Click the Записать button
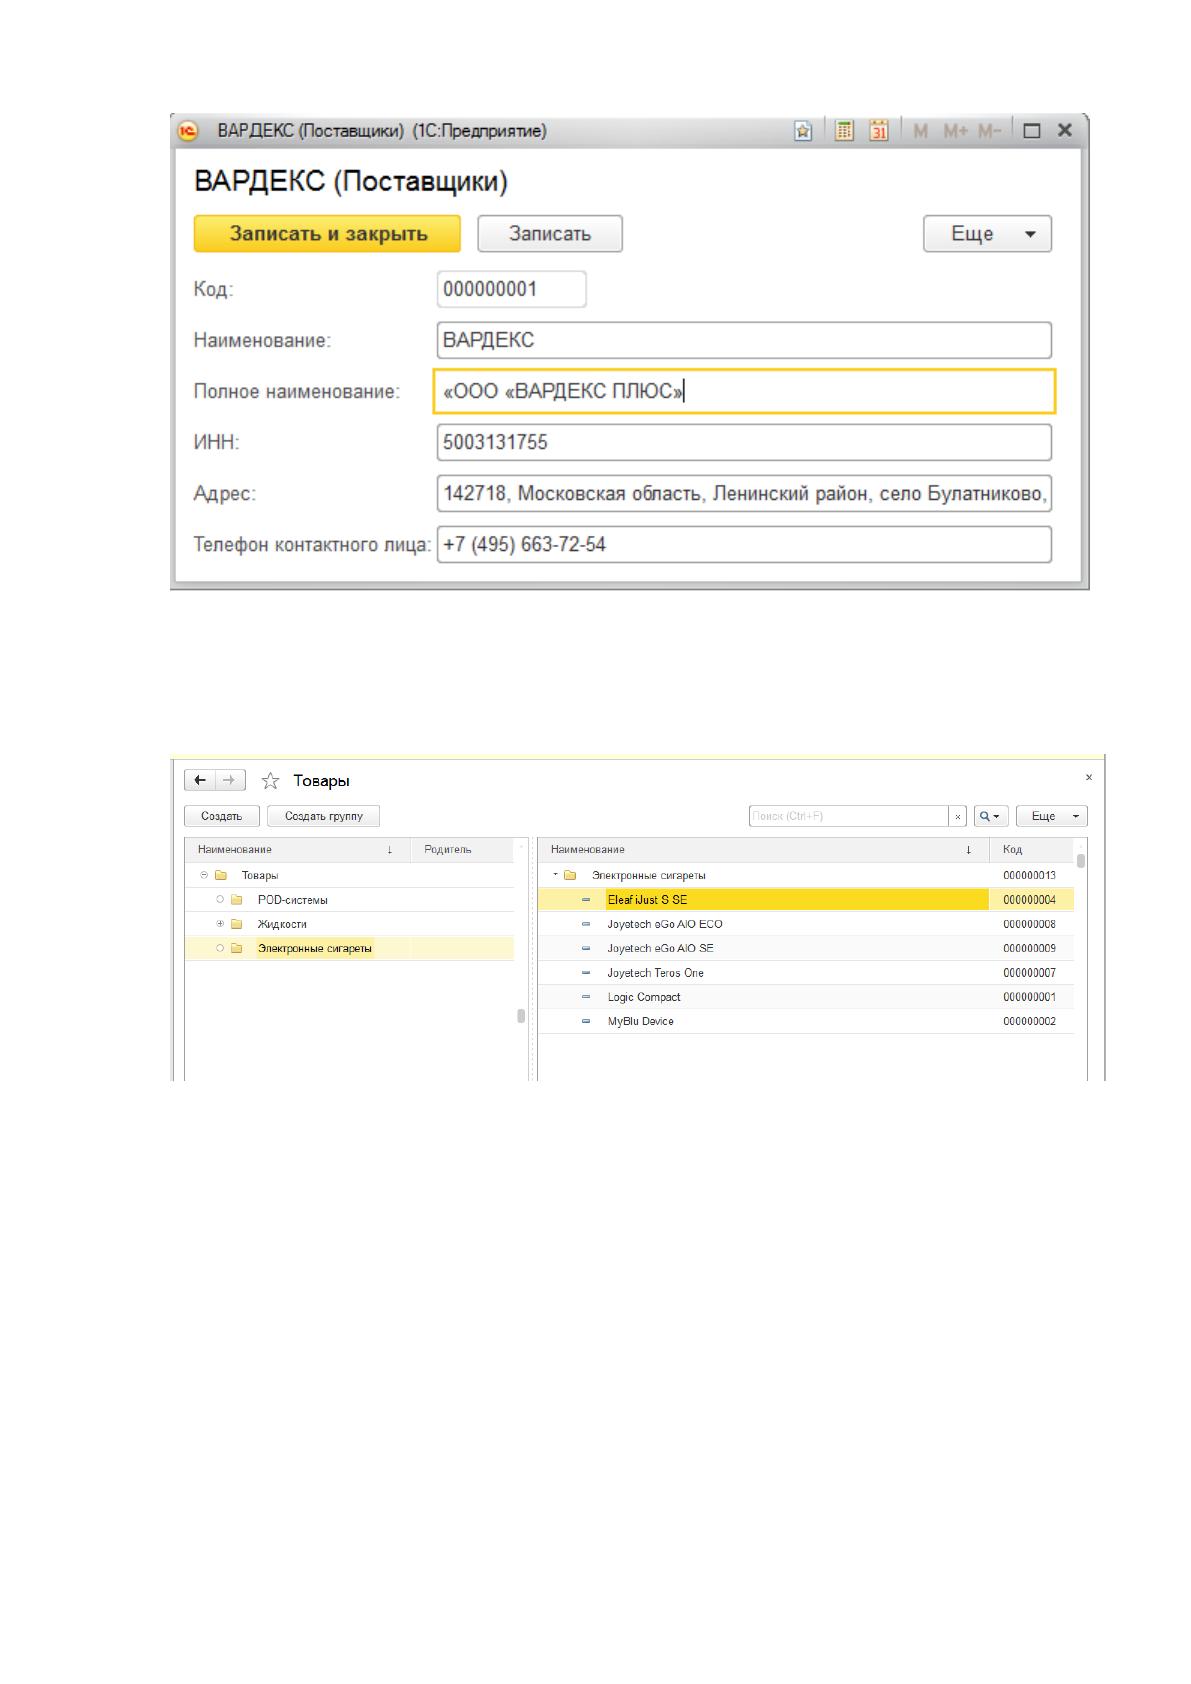 [x=550, y=234]
